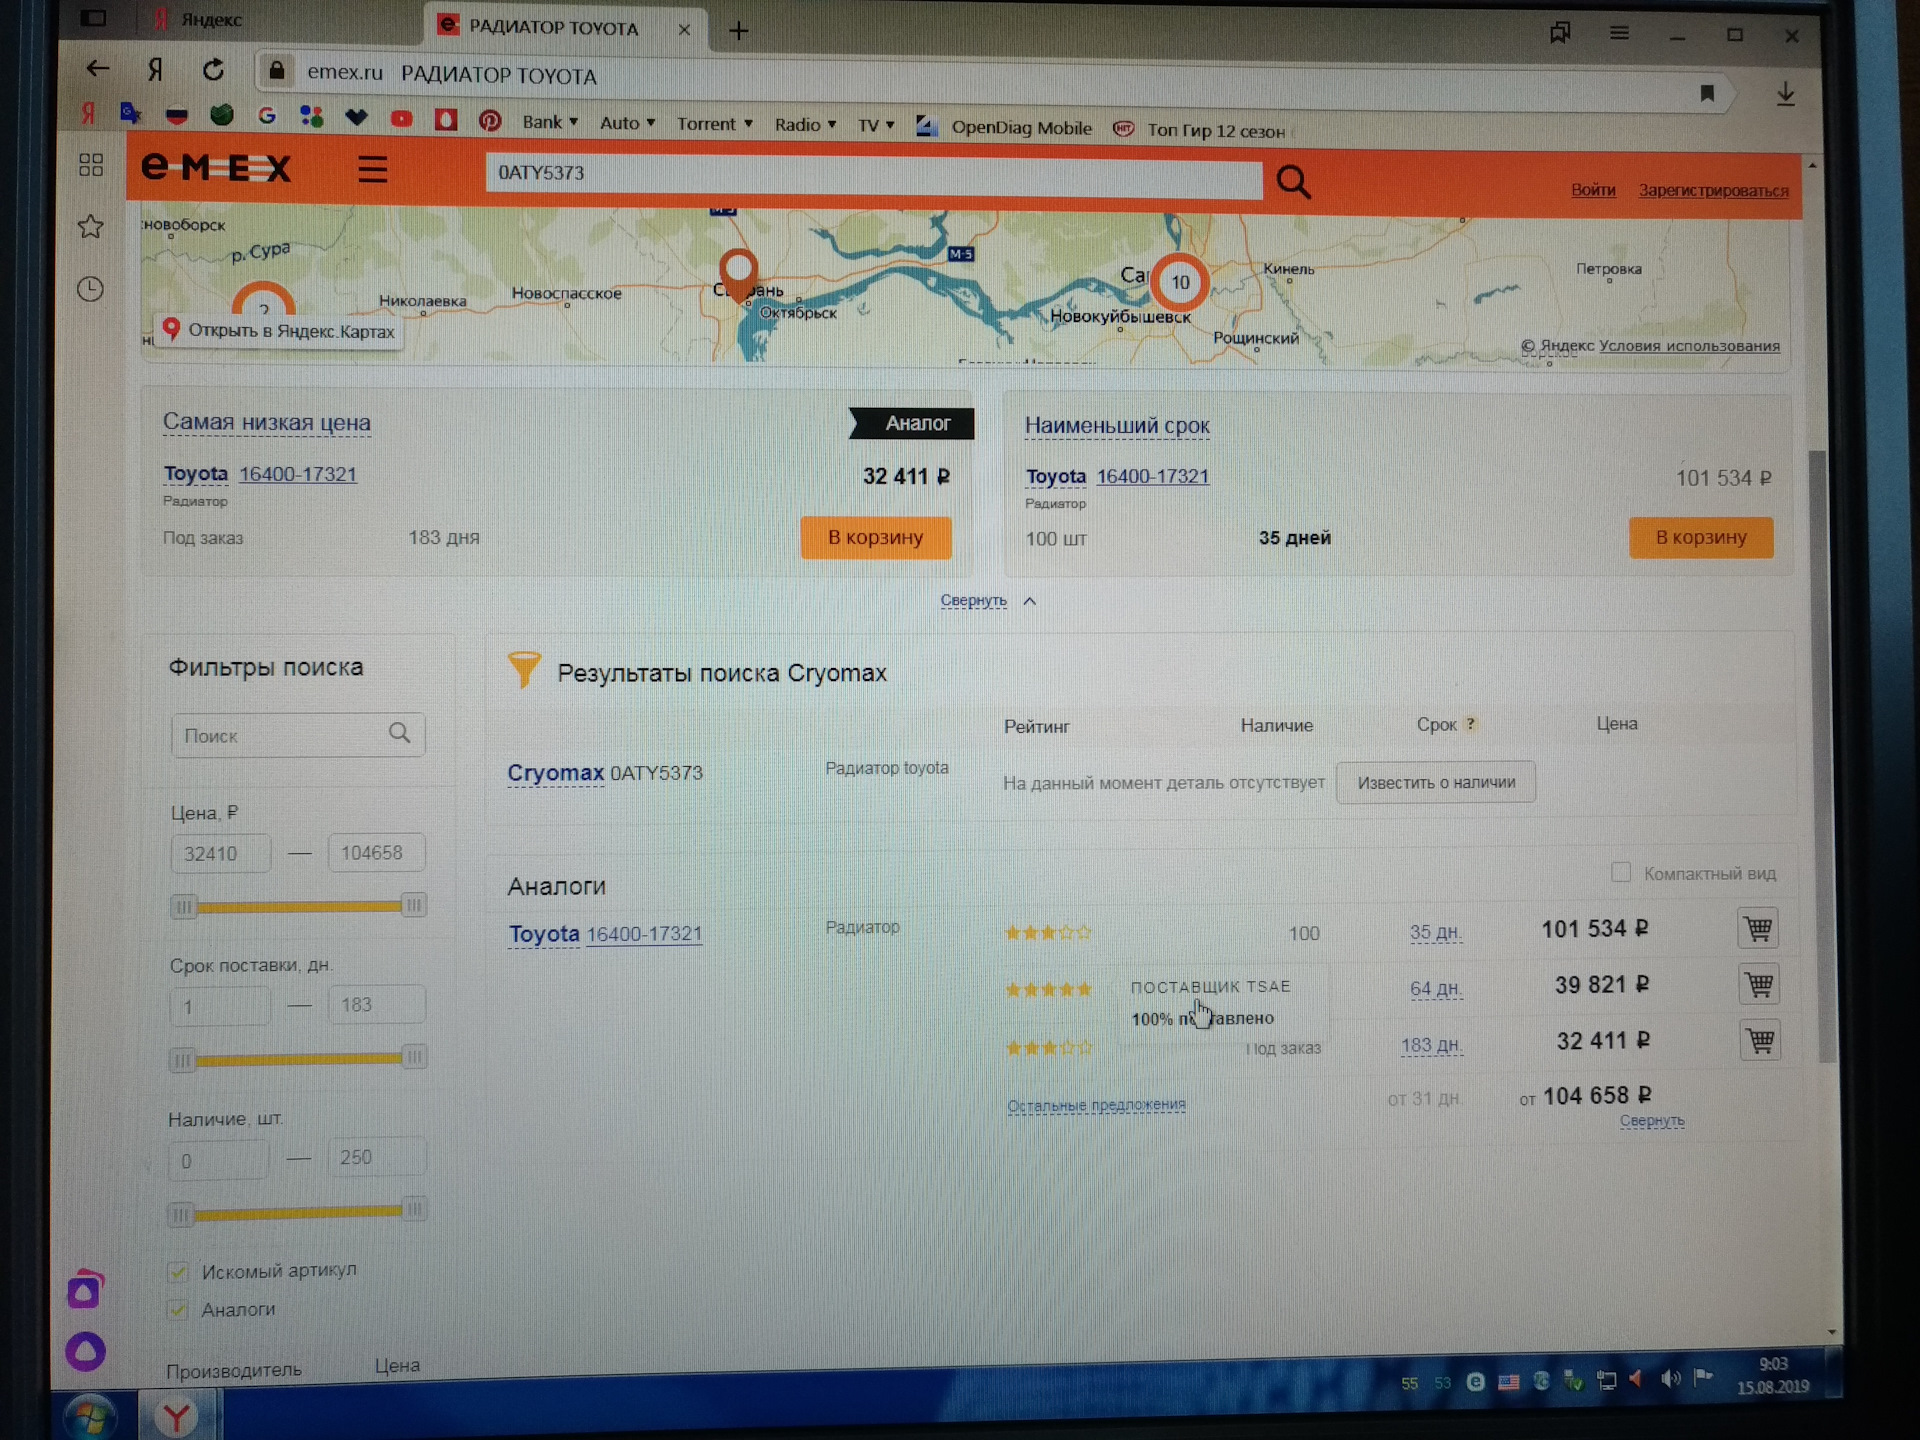Open the Radio bookmarks menu
This screenshot has height=1440, width=1920.
click(x=805, y=125)
